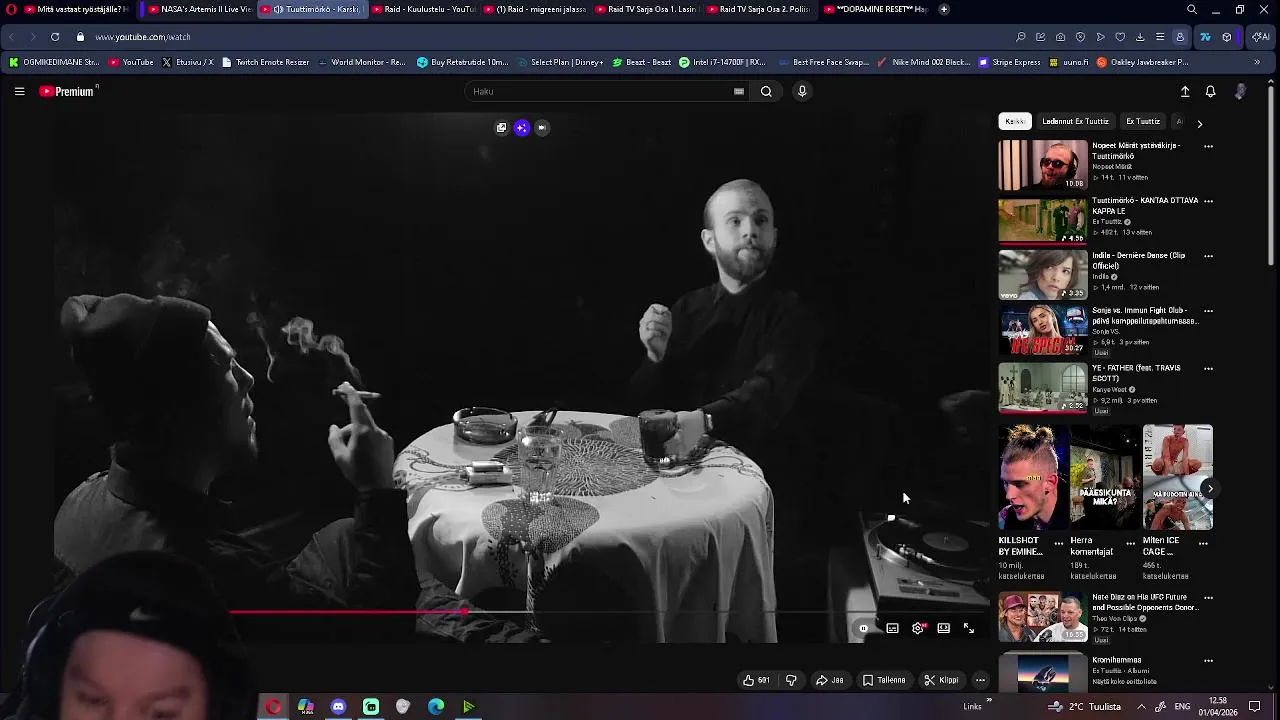Open Select Plan Disney+ bookmark
Viewport: 1280px width, 720px height.
tap(559, 62)
